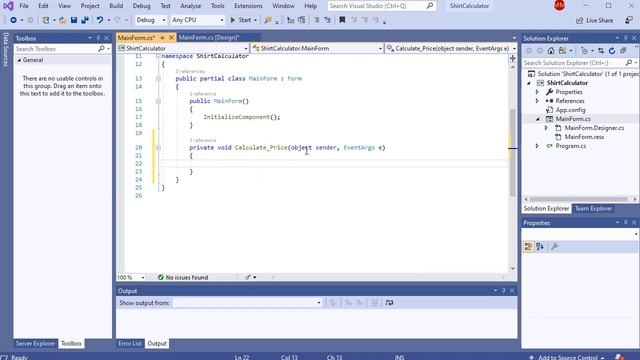Click the code editor vertical scrollbar thumb
Viewport: 640px width, 360px height.
click(x=513, y=153)
